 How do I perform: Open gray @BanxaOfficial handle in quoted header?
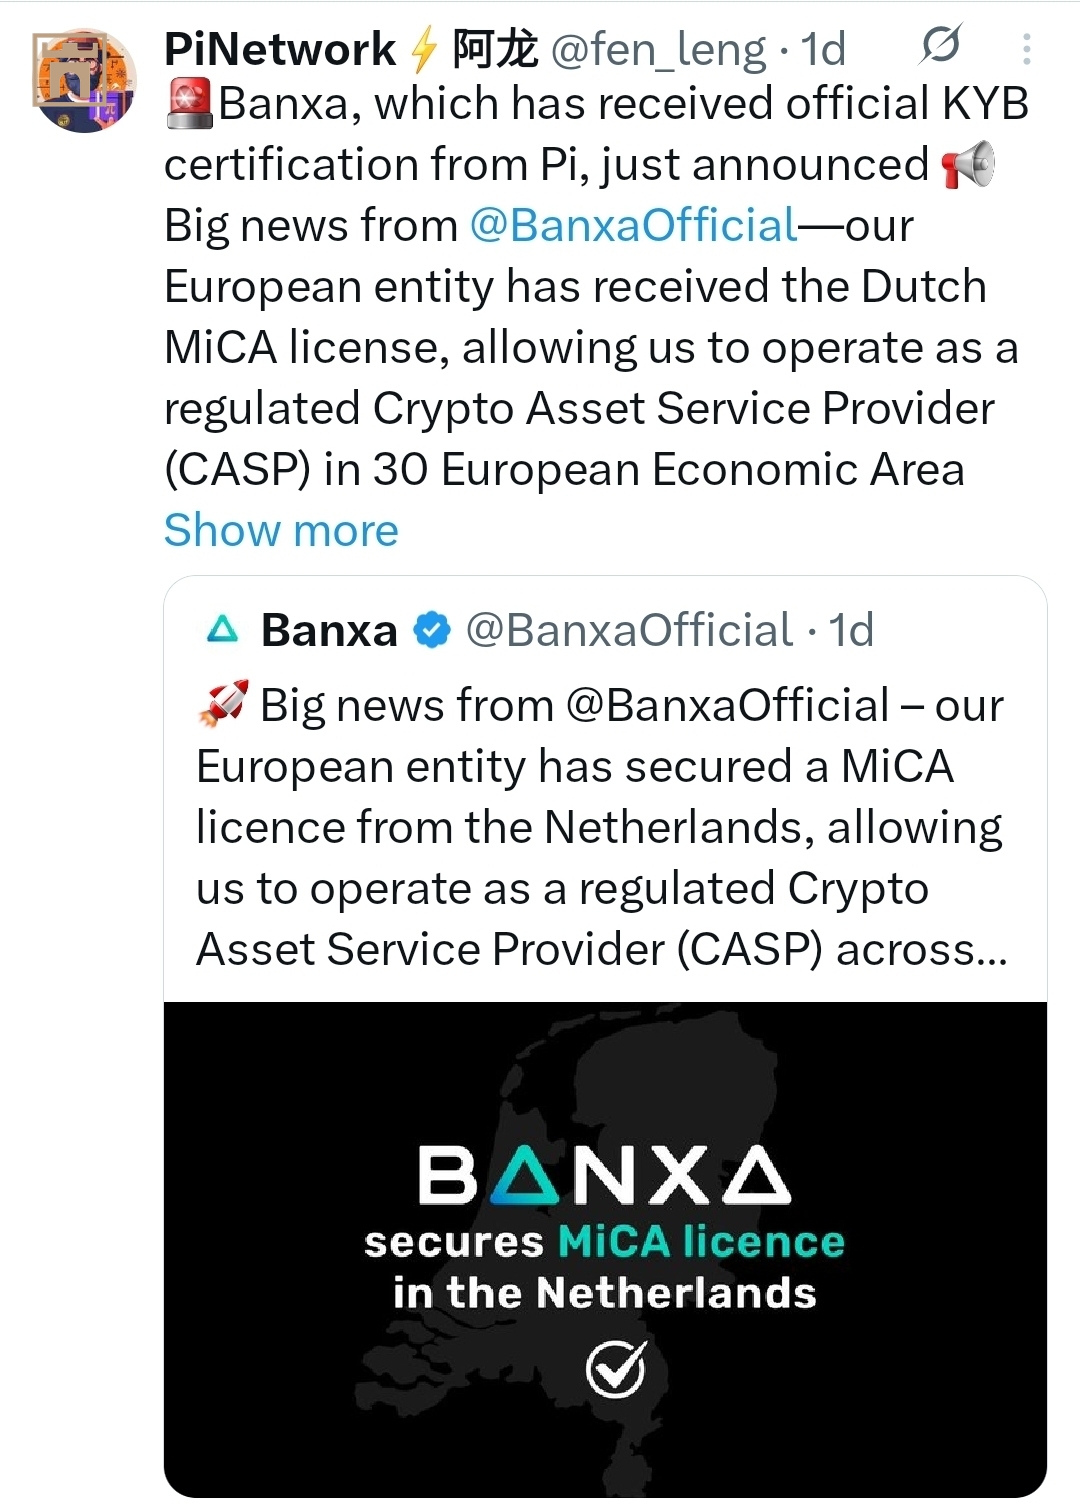tap(629, 630)
